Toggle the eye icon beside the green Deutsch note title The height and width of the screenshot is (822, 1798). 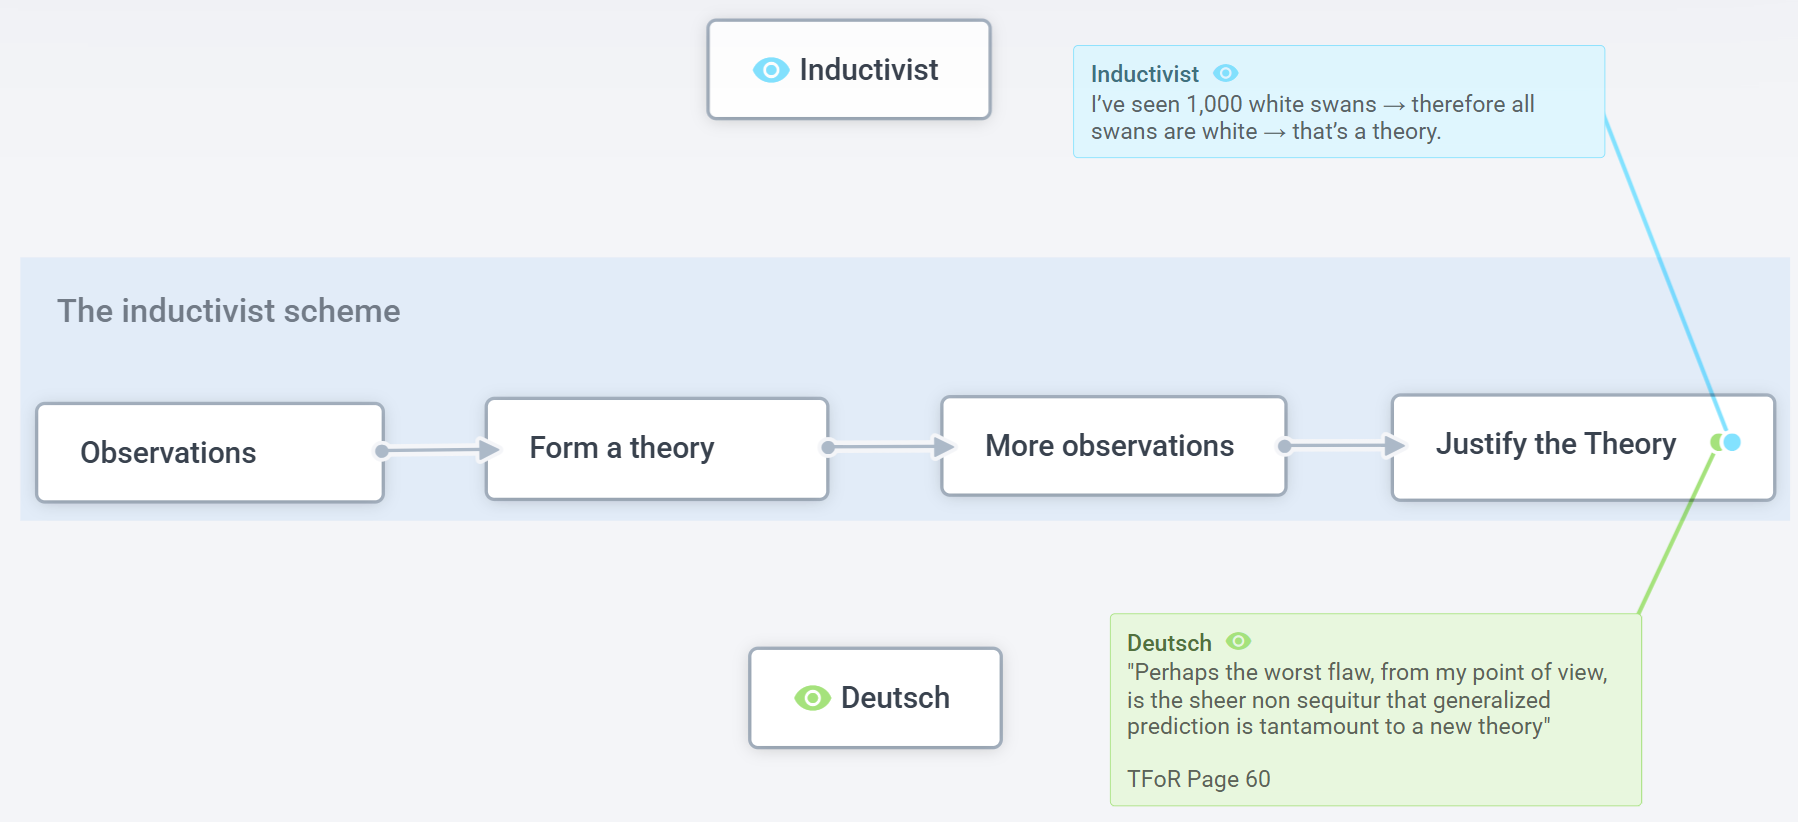1238,641
